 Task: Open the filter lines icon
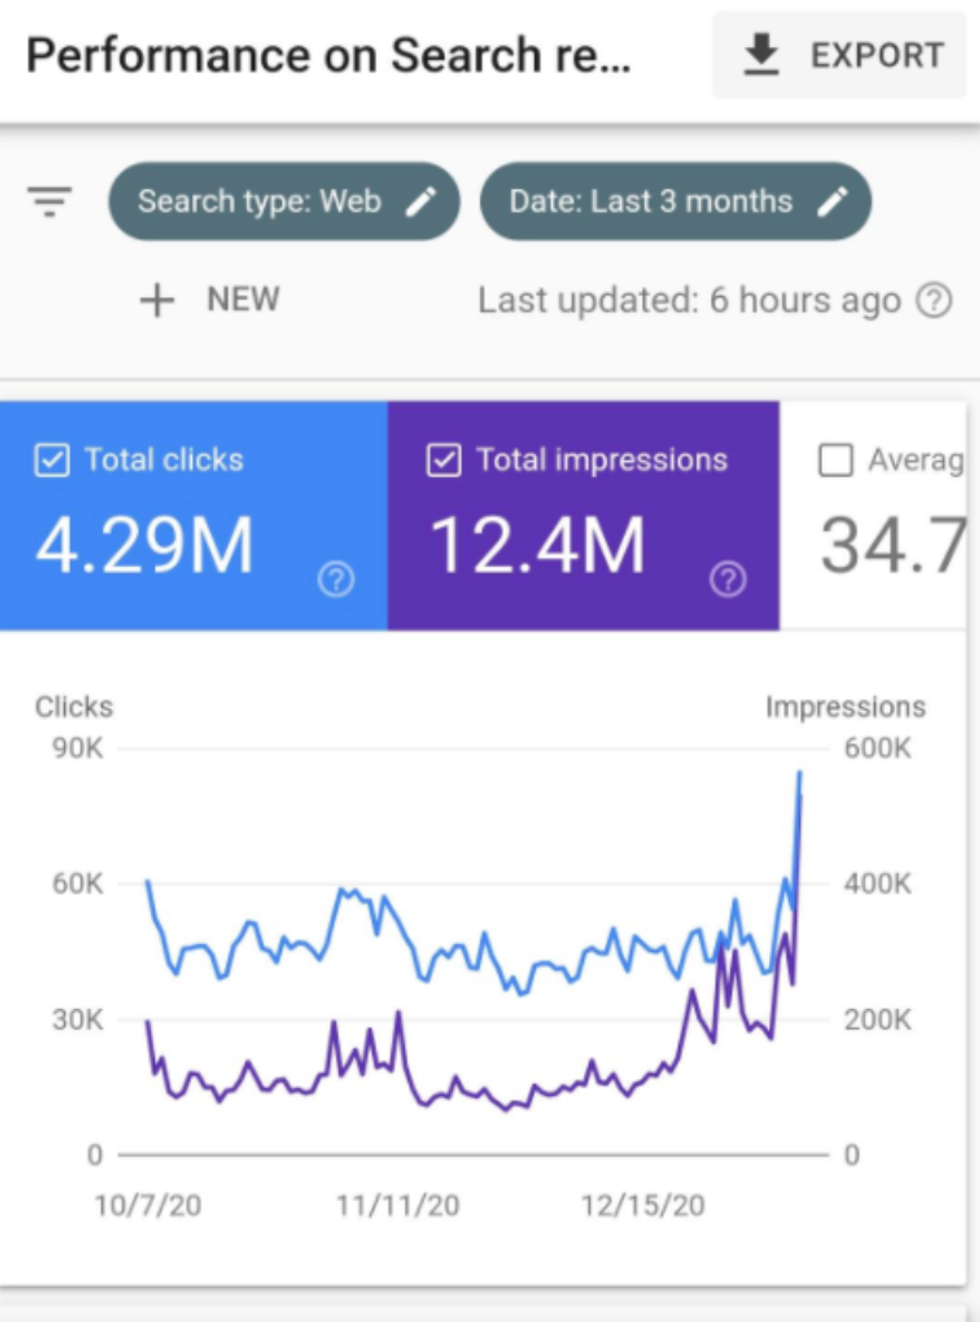tap(50, 201)
